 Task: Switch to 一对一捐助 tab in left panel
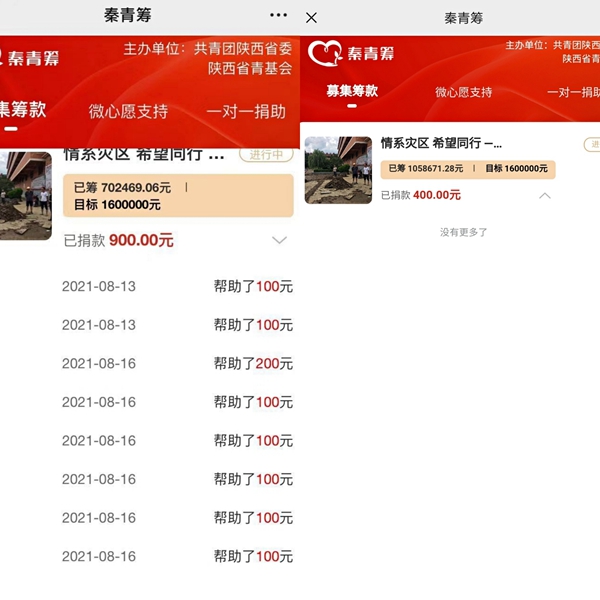point(246,111)
